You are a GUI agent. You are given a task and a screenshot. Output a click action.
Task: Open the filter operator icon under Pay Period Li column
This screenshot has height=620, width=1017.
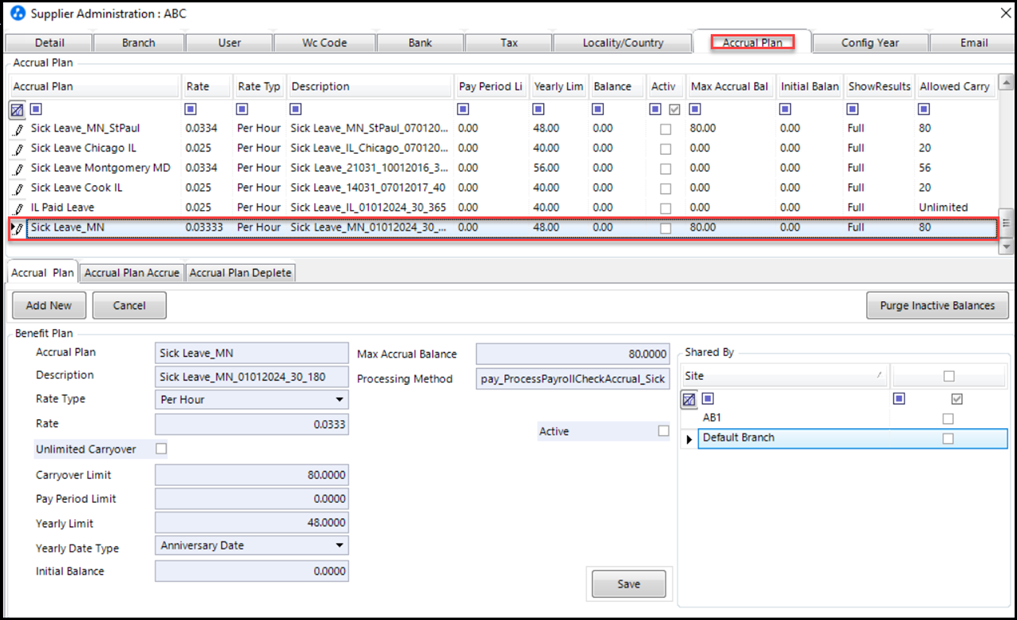(463, 109)
